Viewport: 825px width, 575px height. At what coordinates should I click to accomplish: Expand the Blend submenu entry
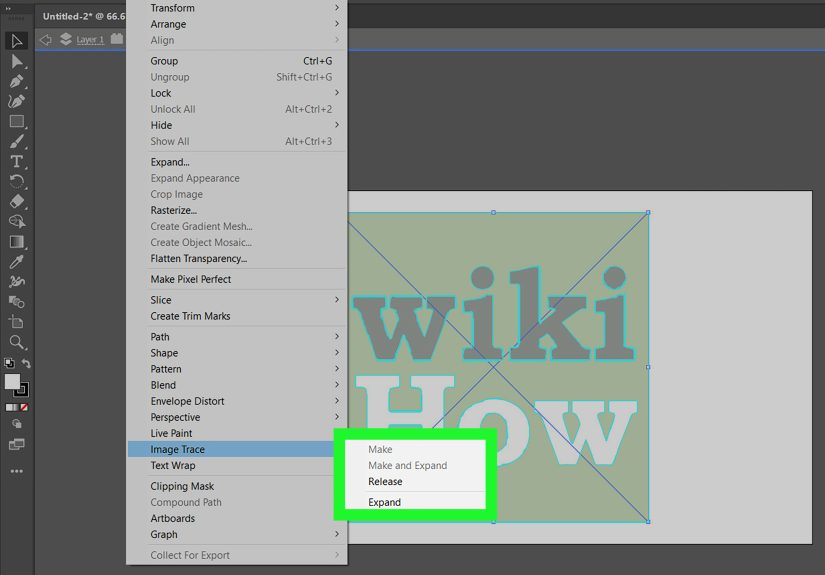point(237,385)
